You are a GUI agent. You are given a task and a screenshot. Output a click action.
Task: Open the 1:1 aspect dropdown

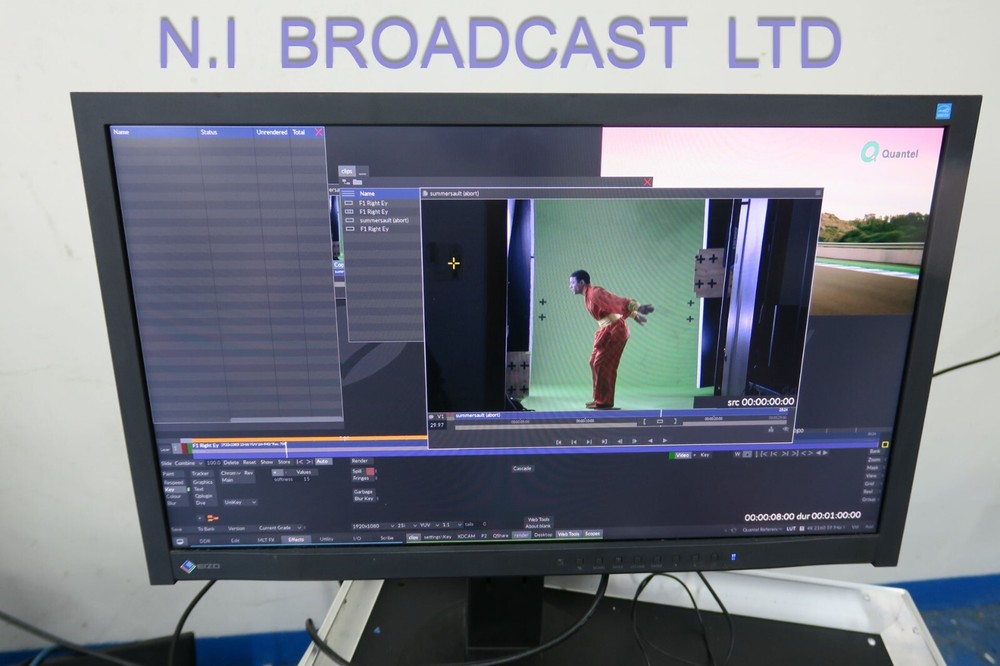[451, 524]
